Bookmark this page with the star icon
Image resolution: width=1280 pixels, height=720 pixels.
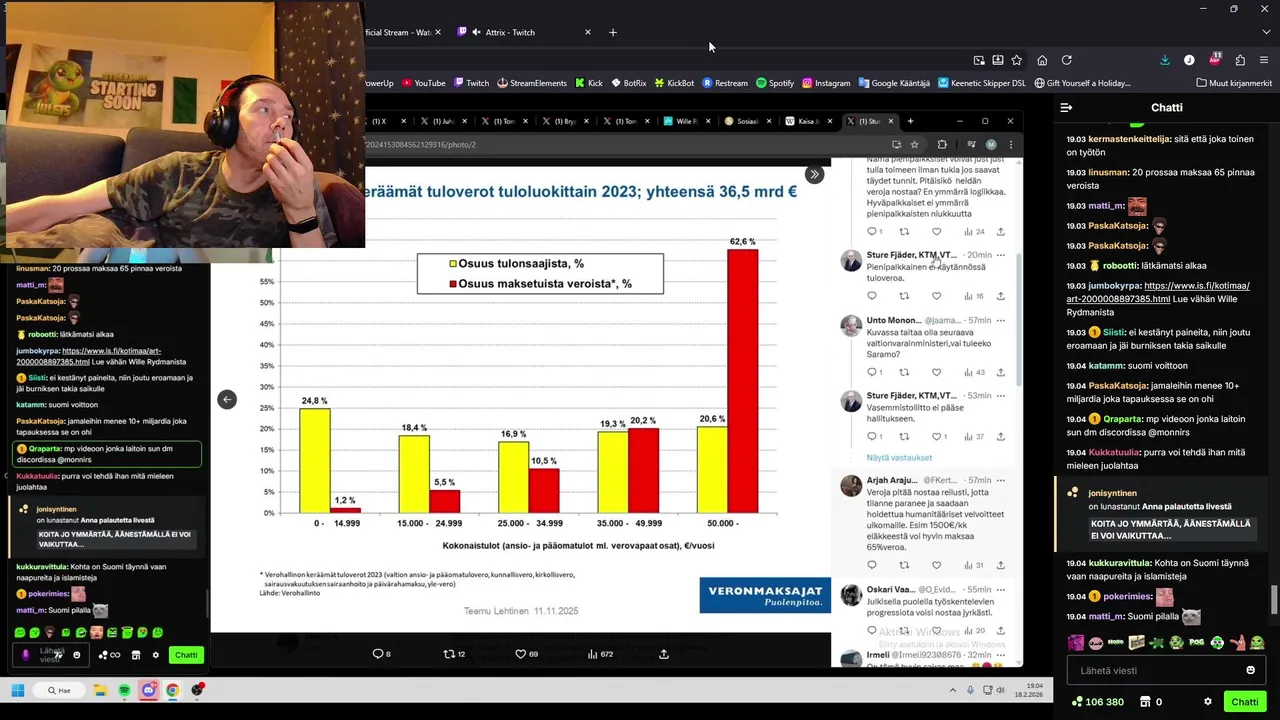pyautogui.click(x=1017, y=60)
